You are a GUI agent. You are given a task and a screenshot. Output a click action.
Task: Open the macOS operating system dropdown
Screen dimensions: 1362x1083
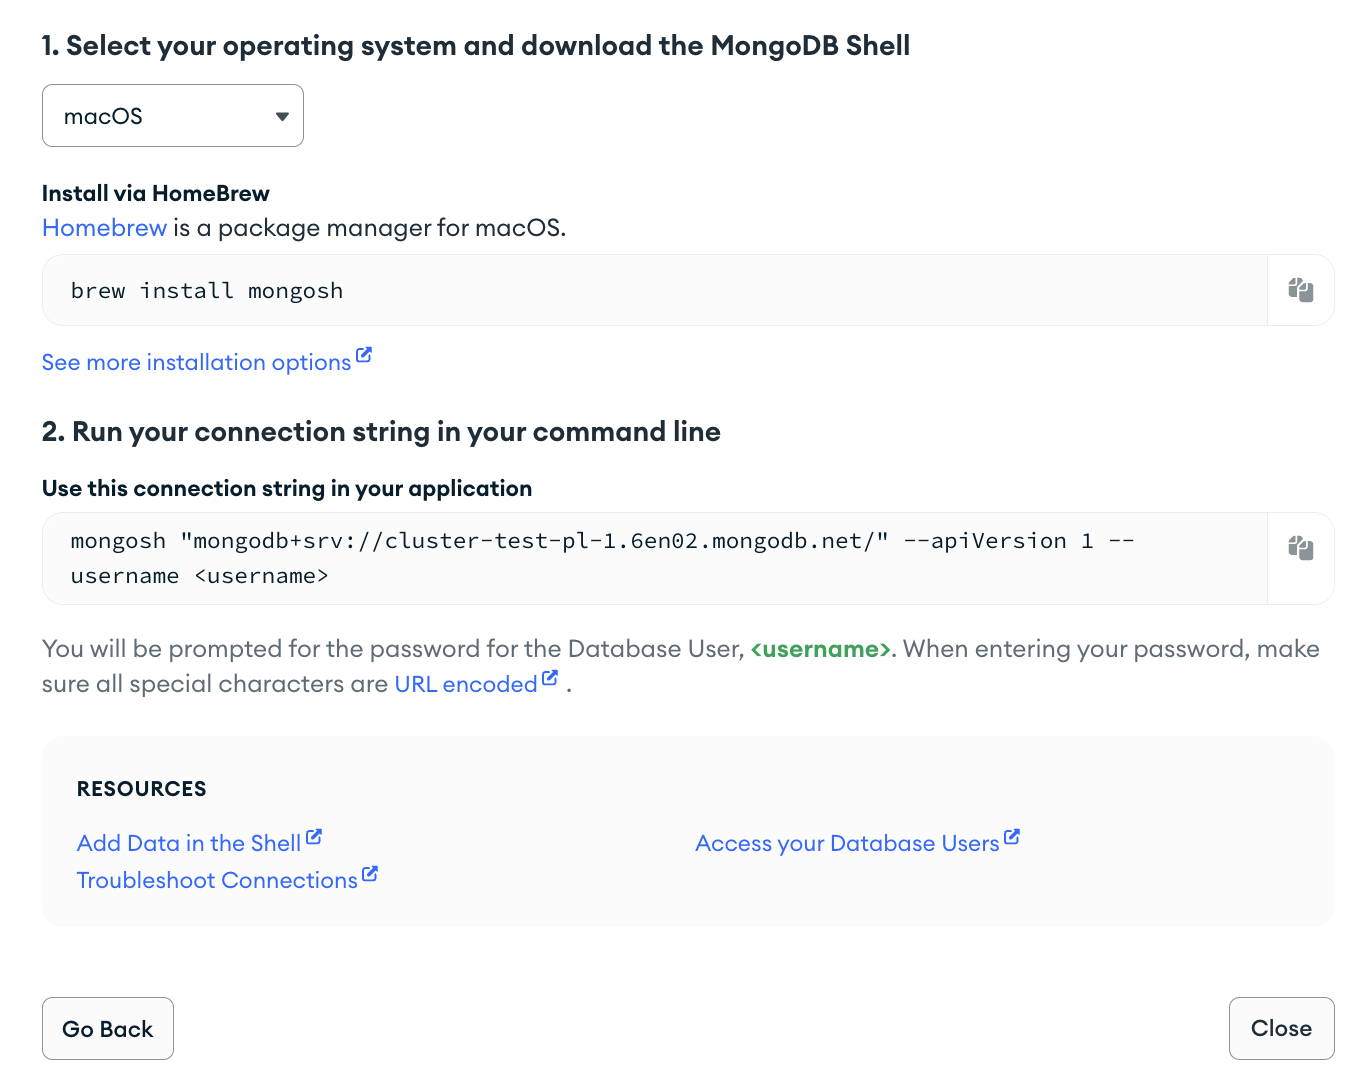pos(173,116)
